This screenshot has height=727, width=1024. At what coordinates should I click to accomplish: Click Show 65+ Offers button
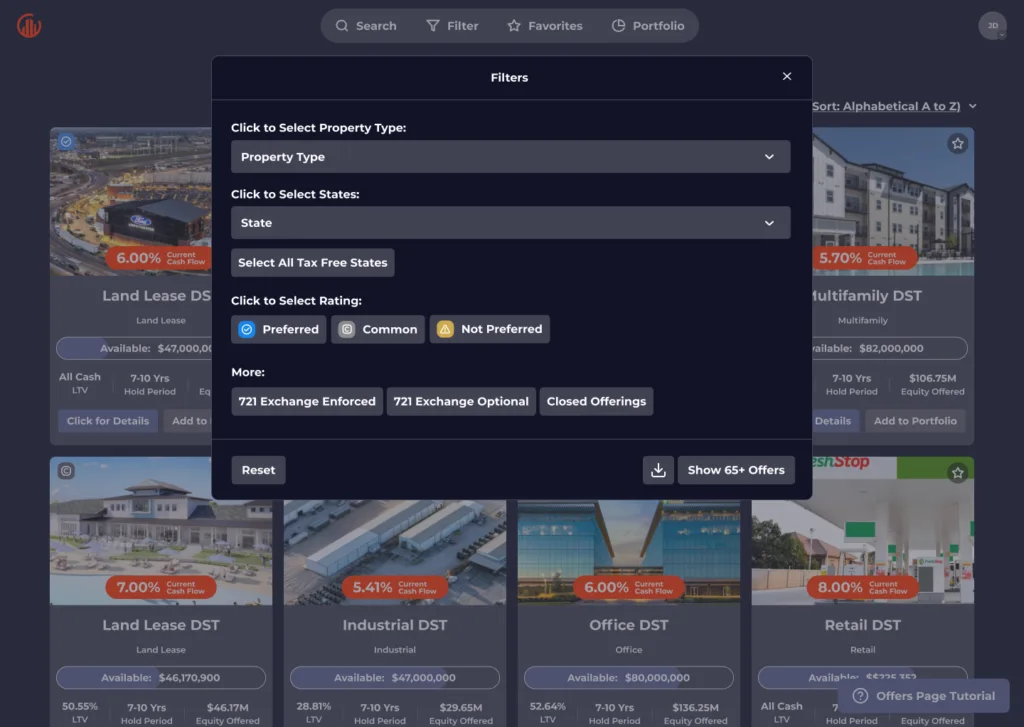click(736, 470)
